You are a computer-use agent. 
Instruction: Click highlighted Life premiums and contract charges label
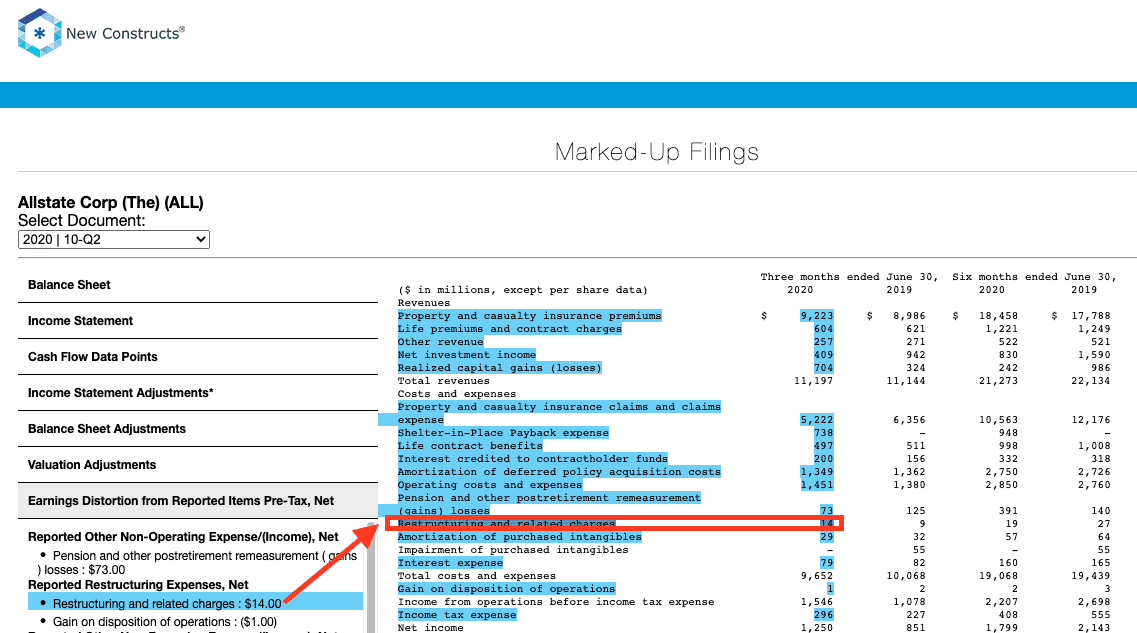[x=509, y=329]
